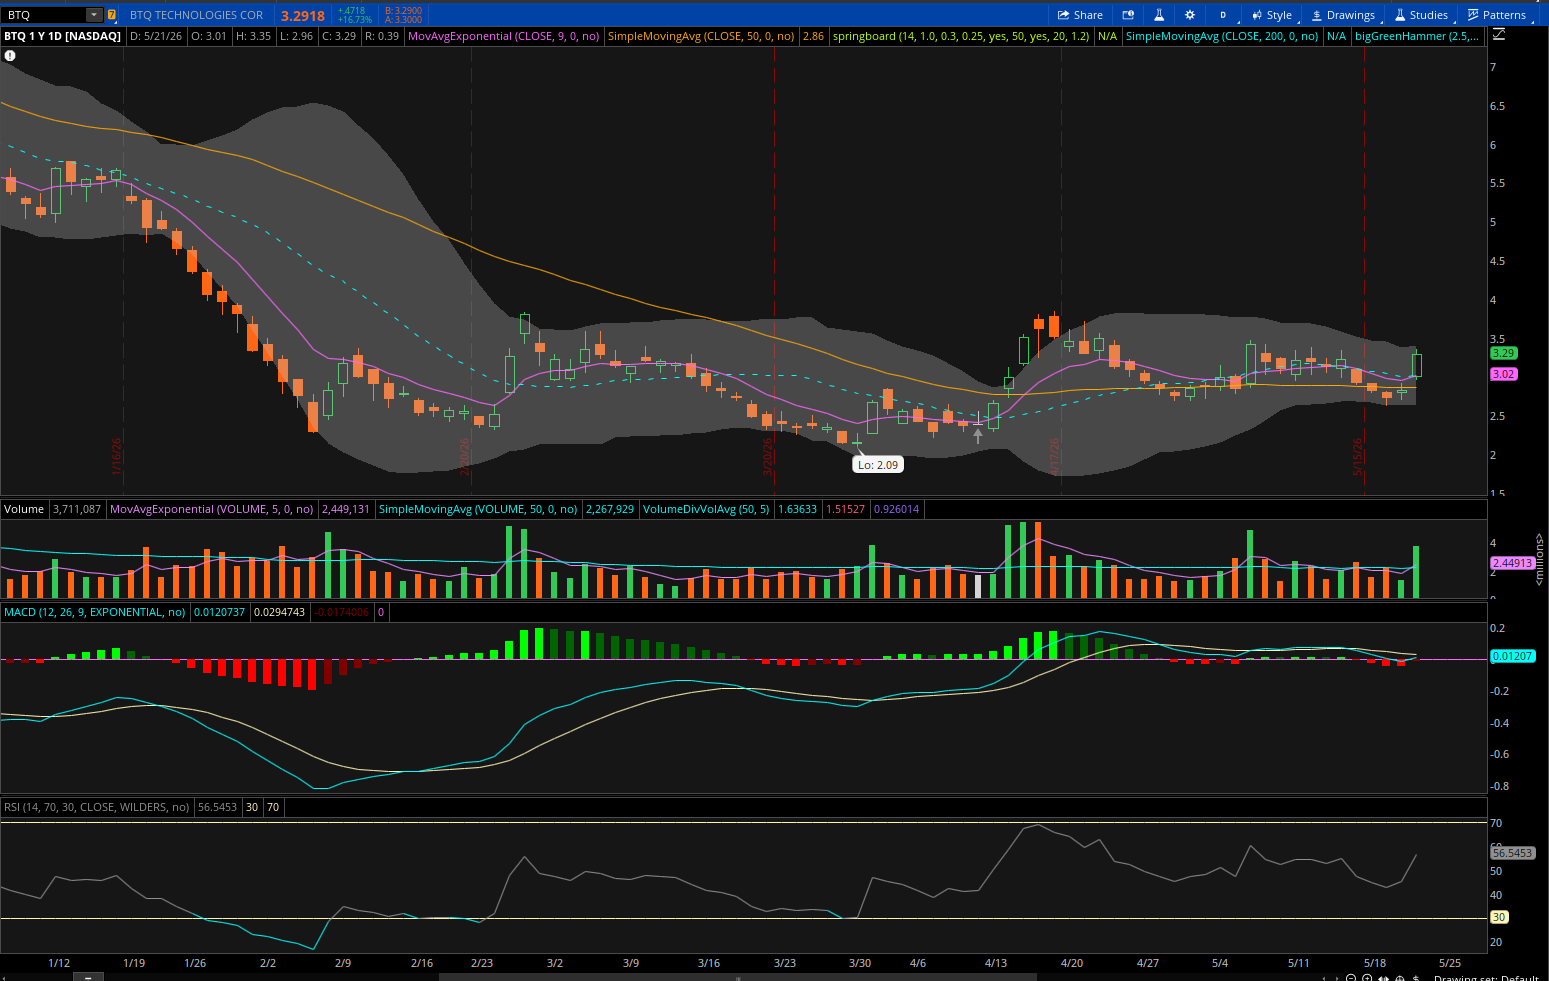
Task: Open the Drawings menu
Action: tap(1343, 15)
